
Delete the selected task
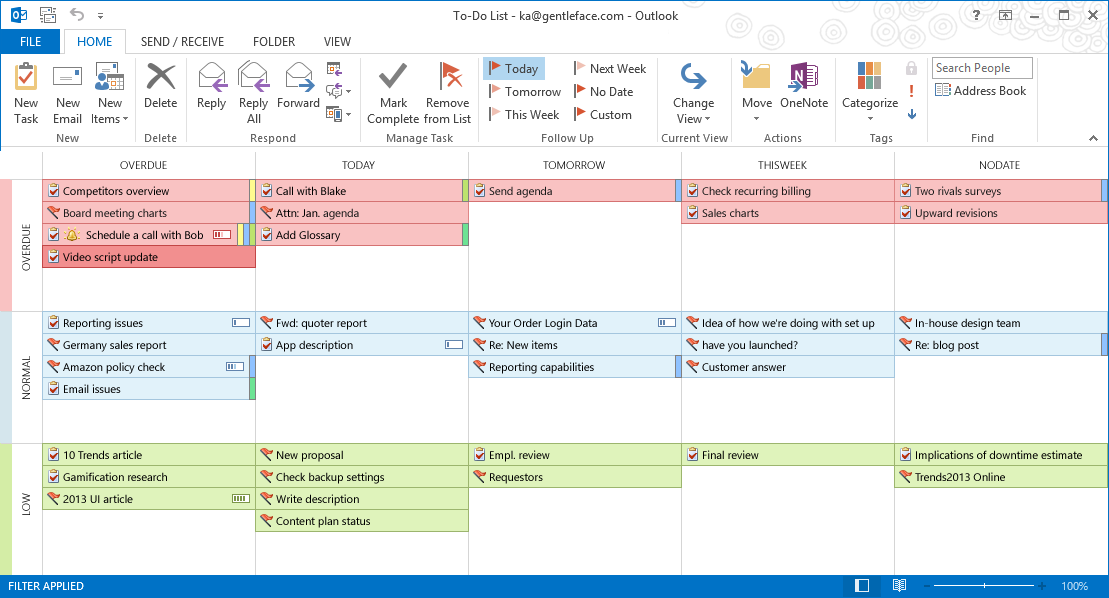pyautogui.click(x=161, y=86)
